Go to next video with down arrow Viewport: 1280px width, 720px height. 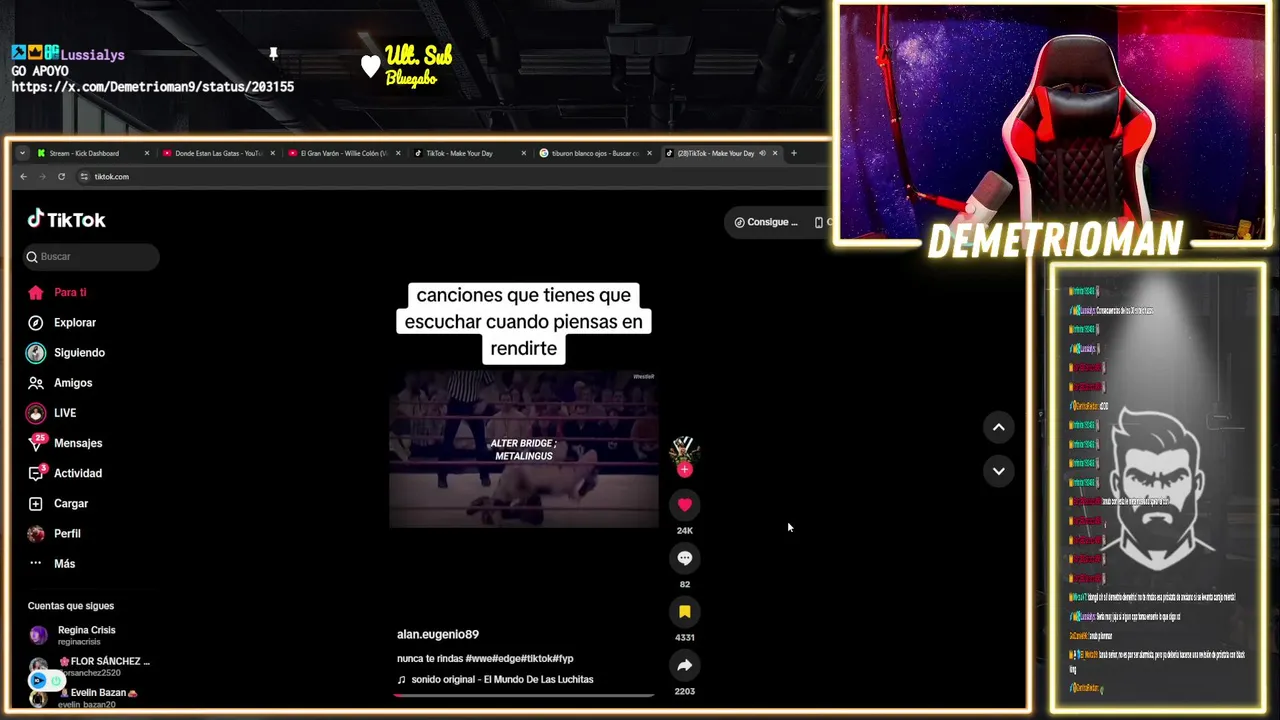(x=998, y=471)
